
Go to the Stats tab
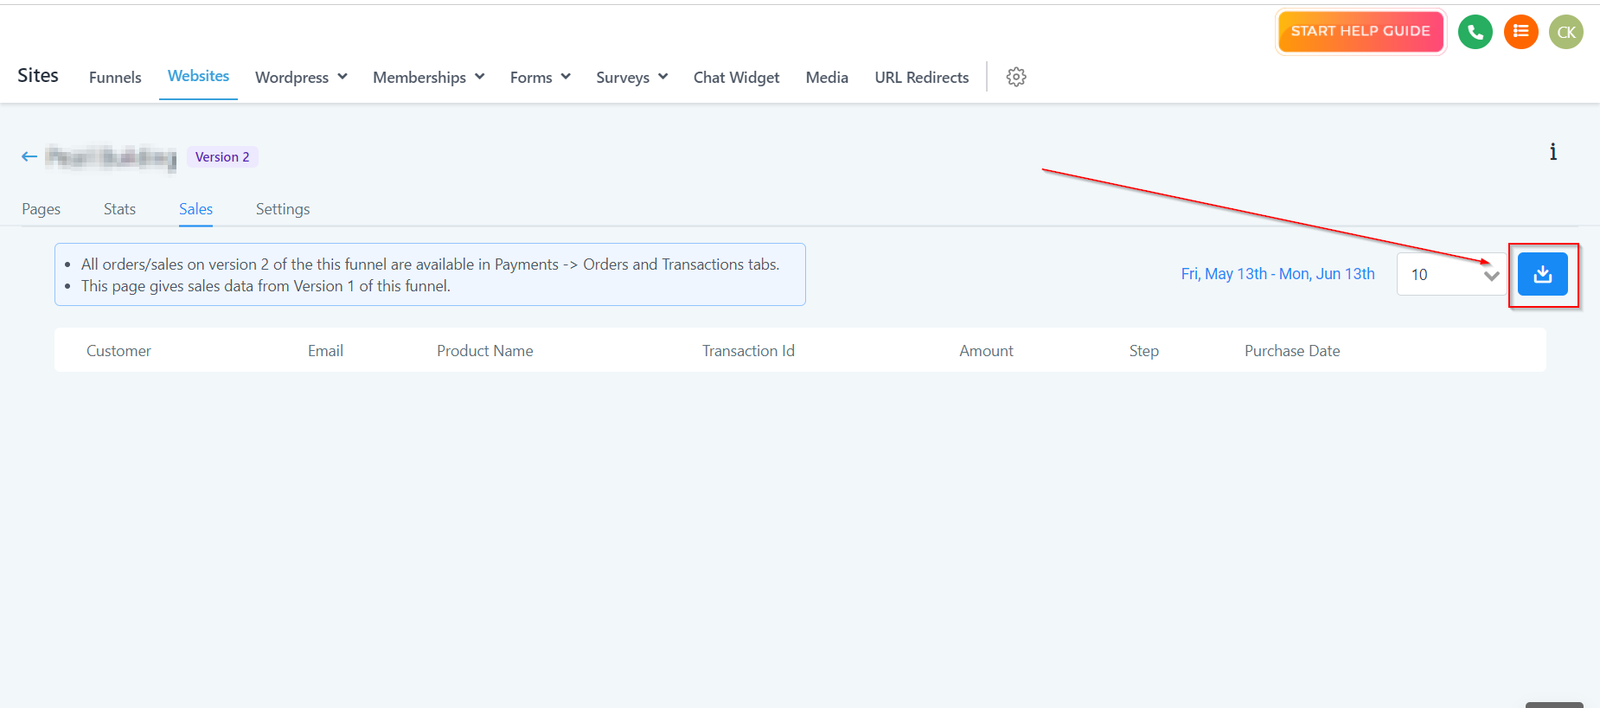point(120,209)
